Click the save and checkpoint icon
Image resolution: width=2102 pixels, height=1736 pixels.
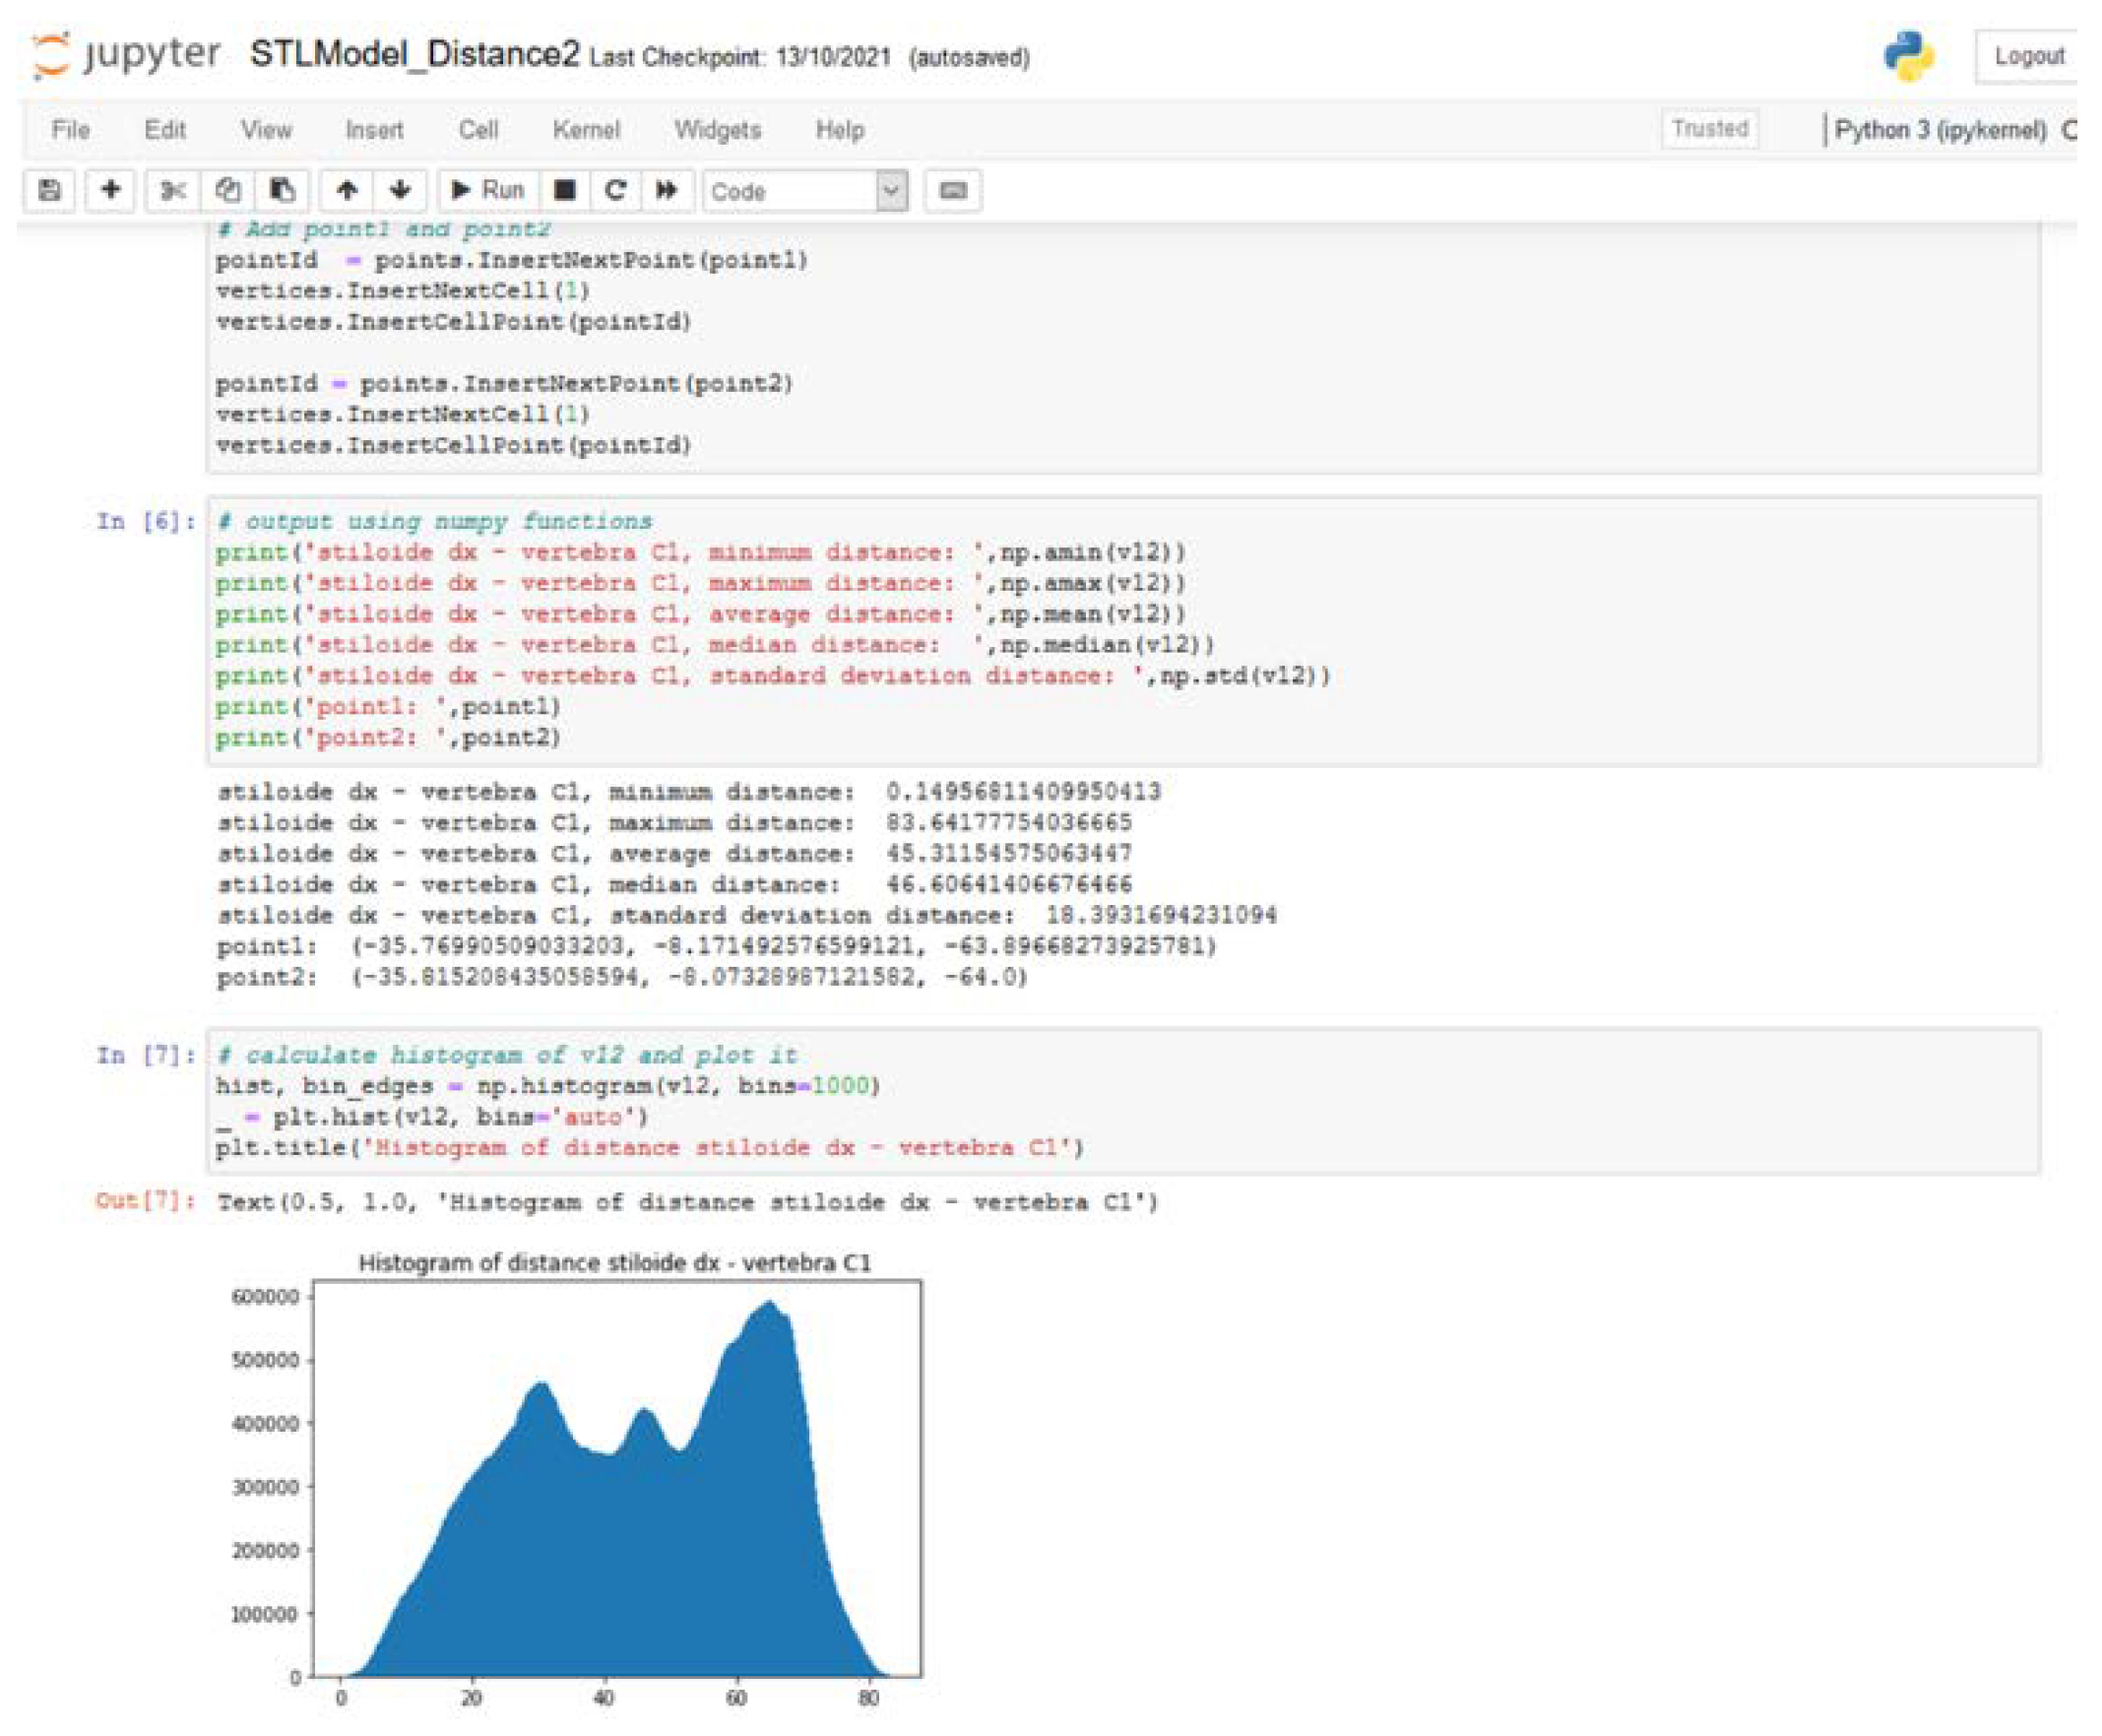[49, 190]
